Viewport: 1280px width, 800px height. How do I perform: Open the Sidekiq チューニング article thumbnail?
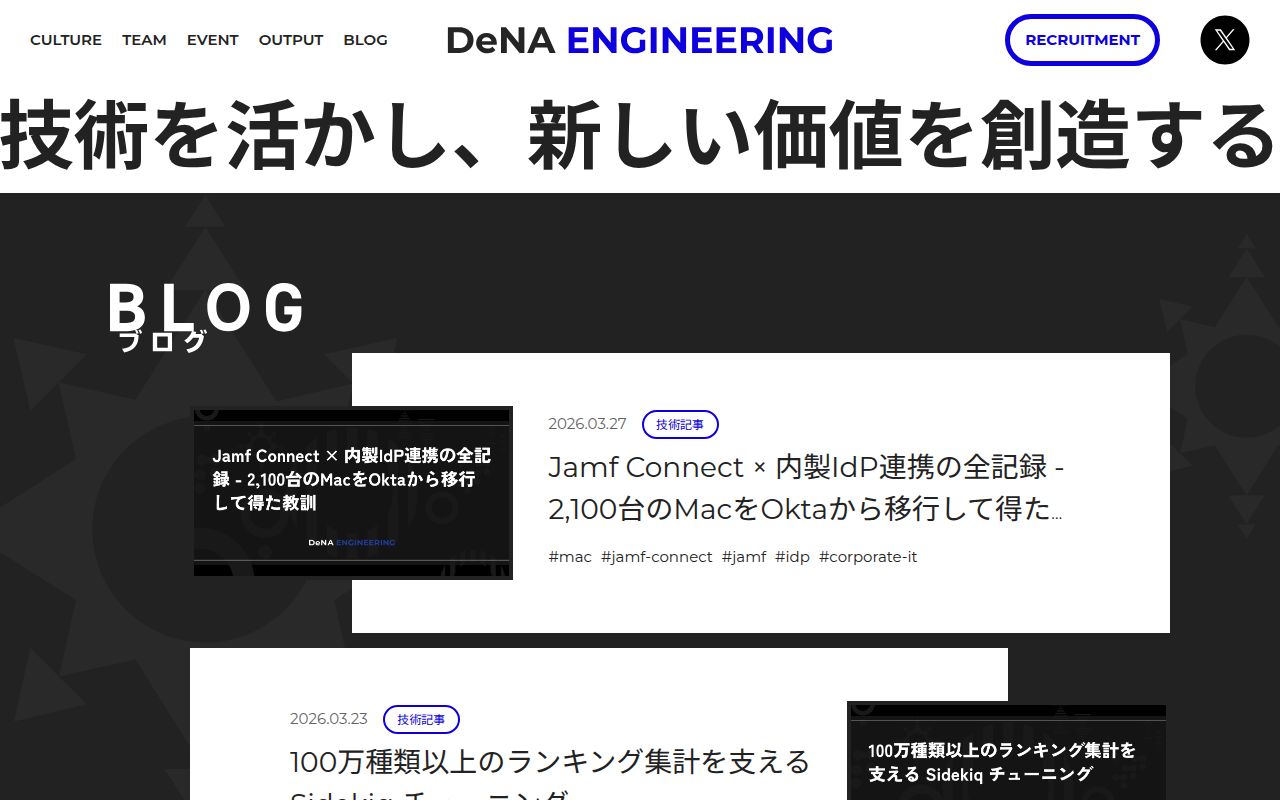[x=1006, y=750]
